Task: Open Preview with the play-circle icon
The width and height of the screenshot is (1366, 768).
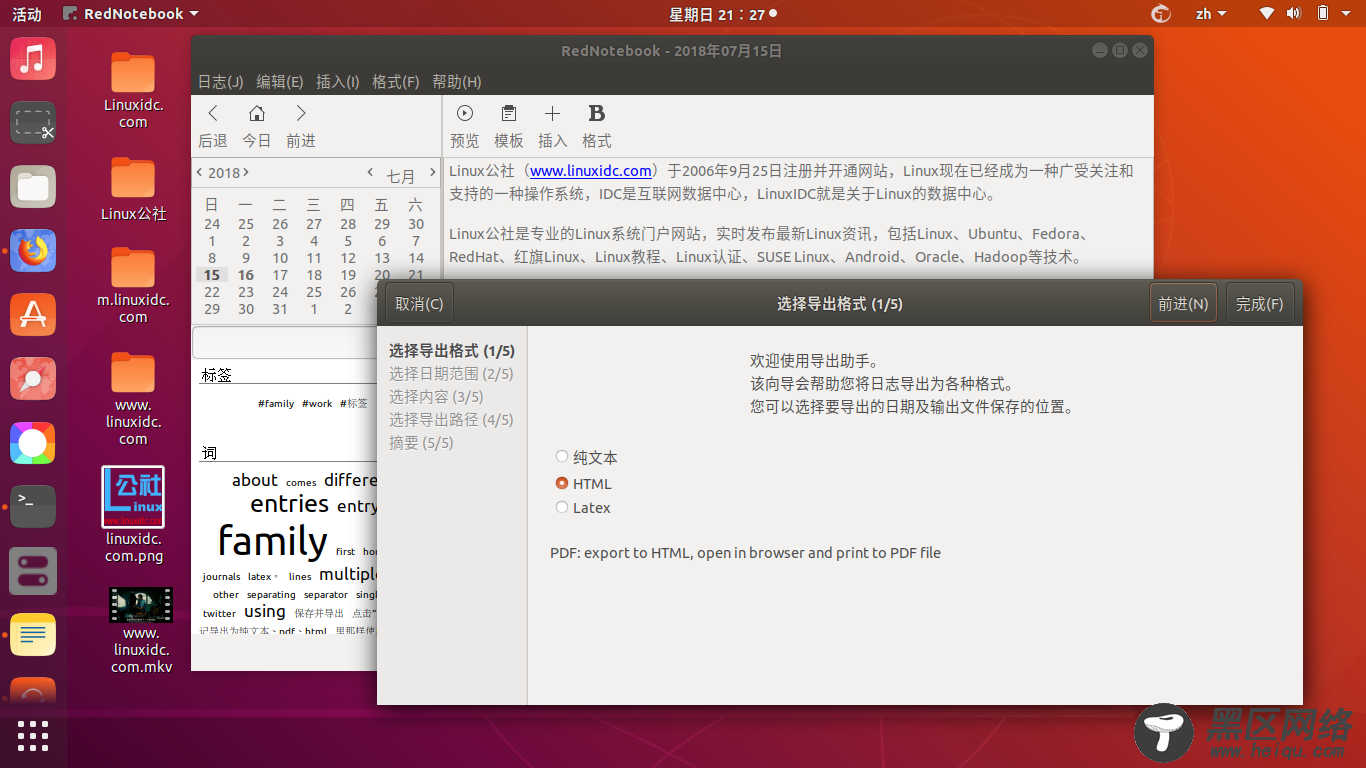Action: pyautogui.click(x=464, y=113)
